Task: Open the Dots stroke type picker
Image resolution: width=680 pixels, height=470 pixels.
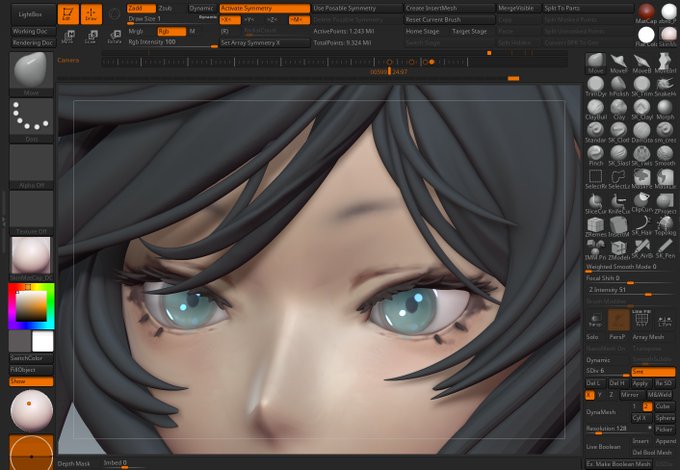Action: pyautogui.click(x=31, y=120)
